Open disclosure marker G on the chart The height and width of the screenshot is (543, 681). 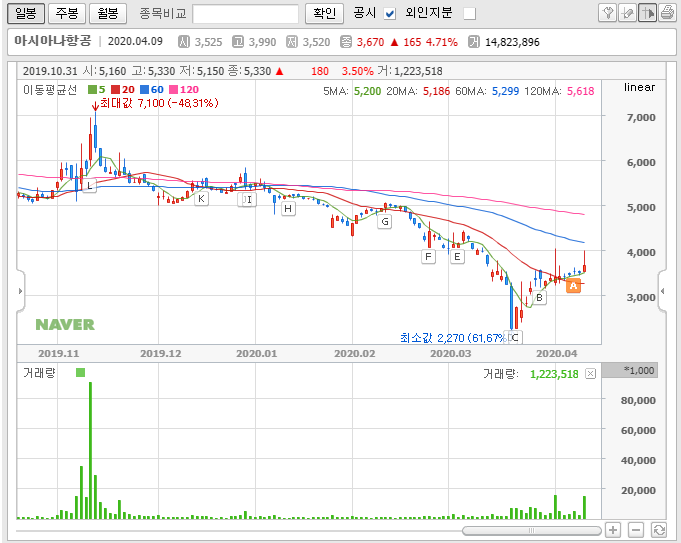point(385,222)
